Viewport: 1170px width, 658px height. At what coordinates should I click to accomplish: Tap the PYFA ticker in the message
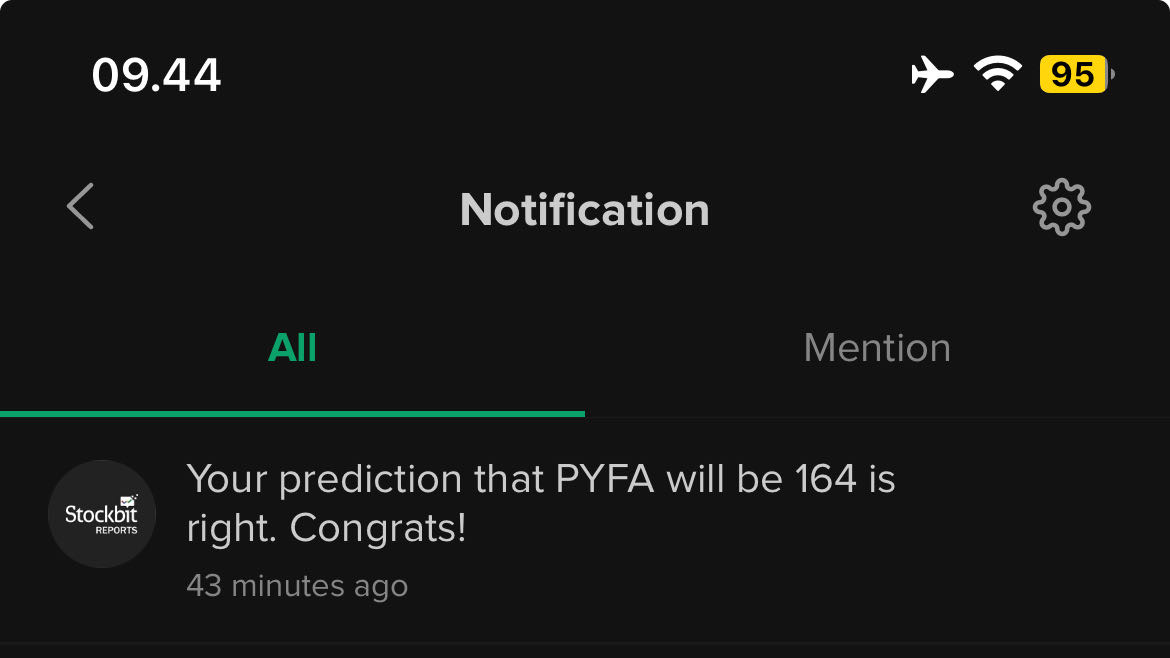[x=604, y=480]
